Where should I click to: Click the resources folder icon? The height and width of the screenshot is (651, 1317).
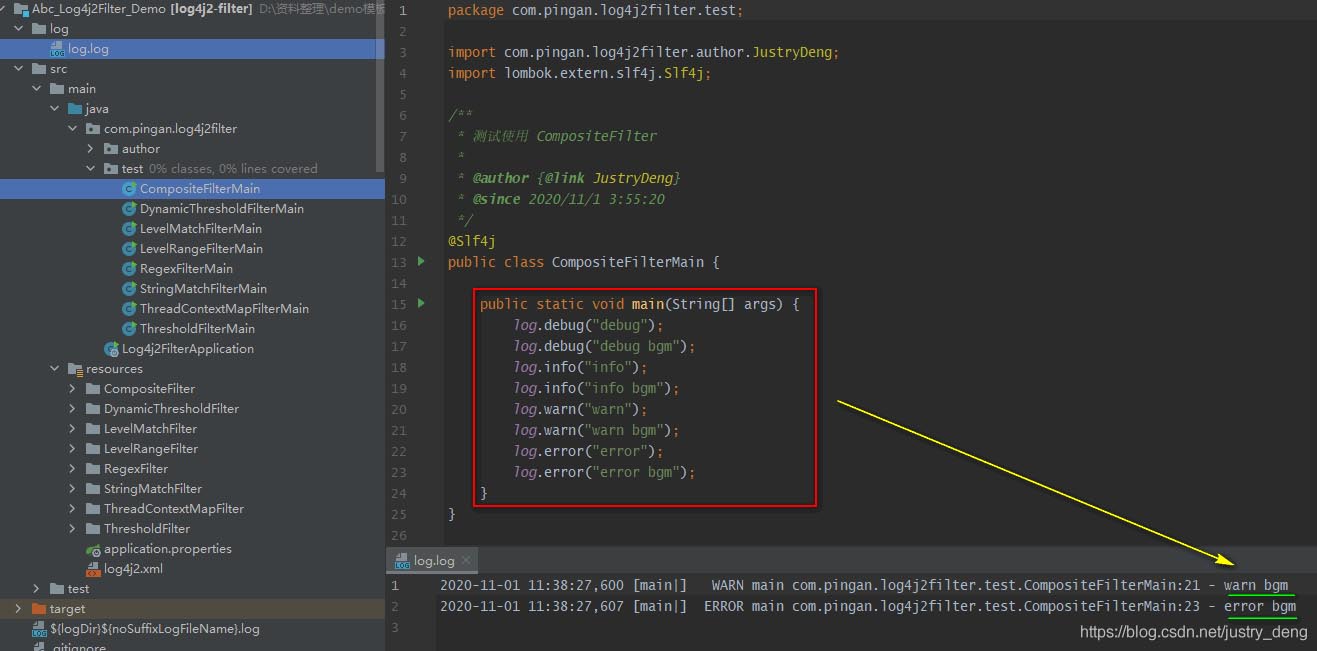click(x=75, y=369)
